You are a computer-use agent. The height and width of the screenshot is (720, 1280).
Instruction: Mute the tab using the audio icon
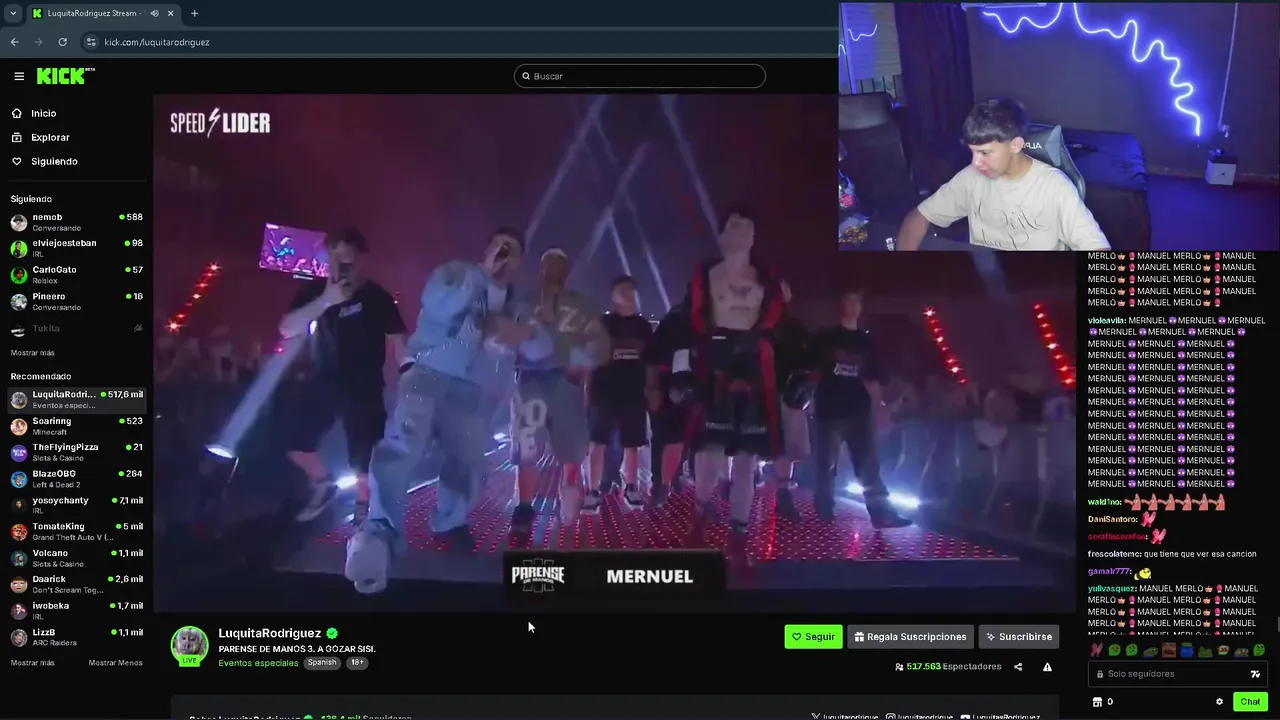[x=154, y=13]
